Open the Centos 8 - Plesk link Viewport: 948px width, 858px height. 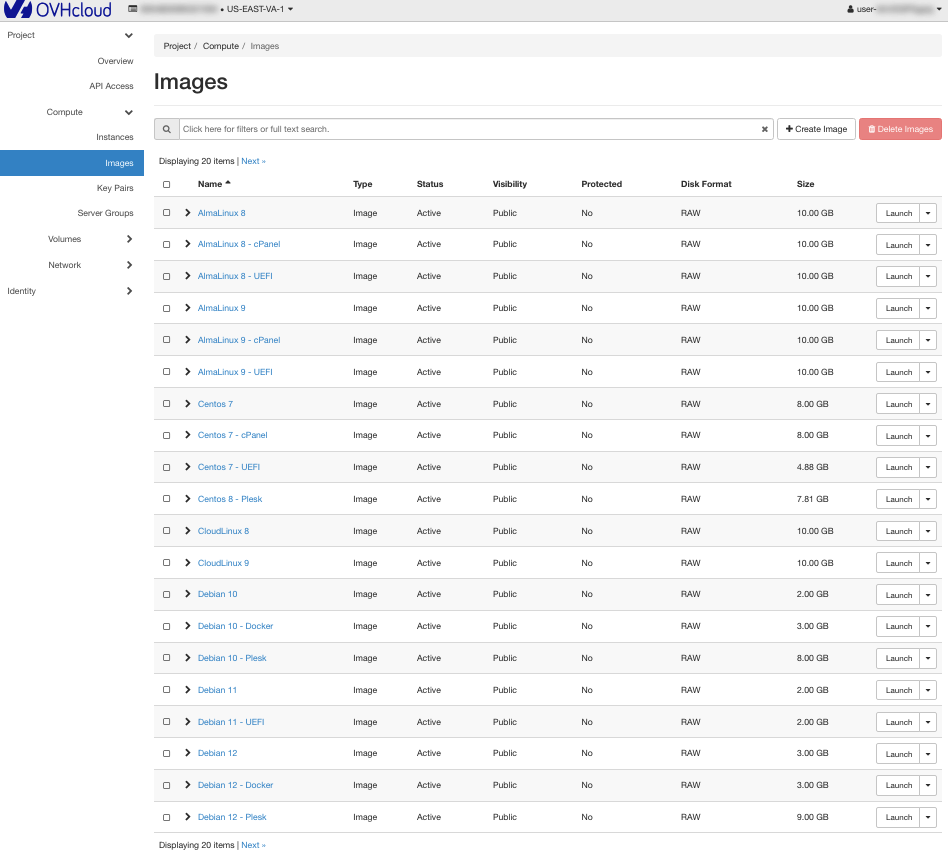click(230, 499)
